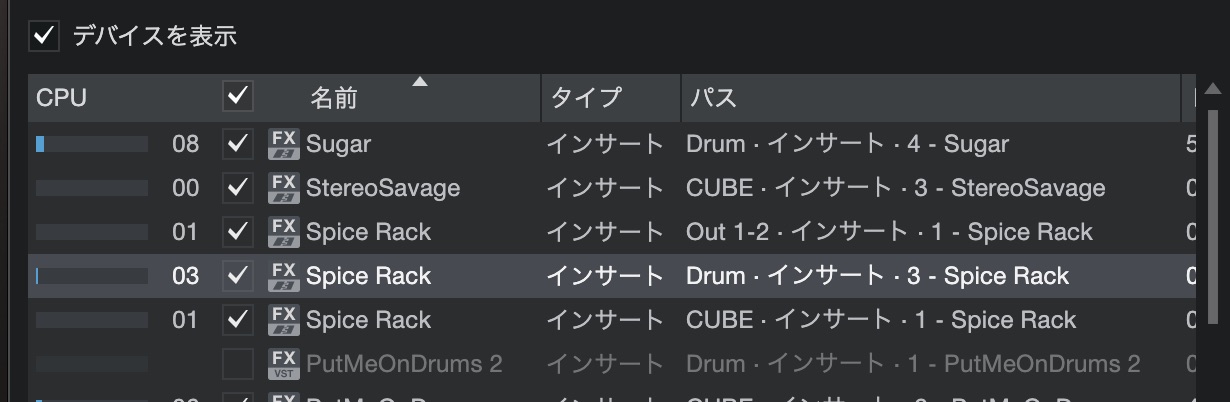Toggle the デバイスを表示 checkbox
This screenshot has width=1230, height=402.
(44, 37)
